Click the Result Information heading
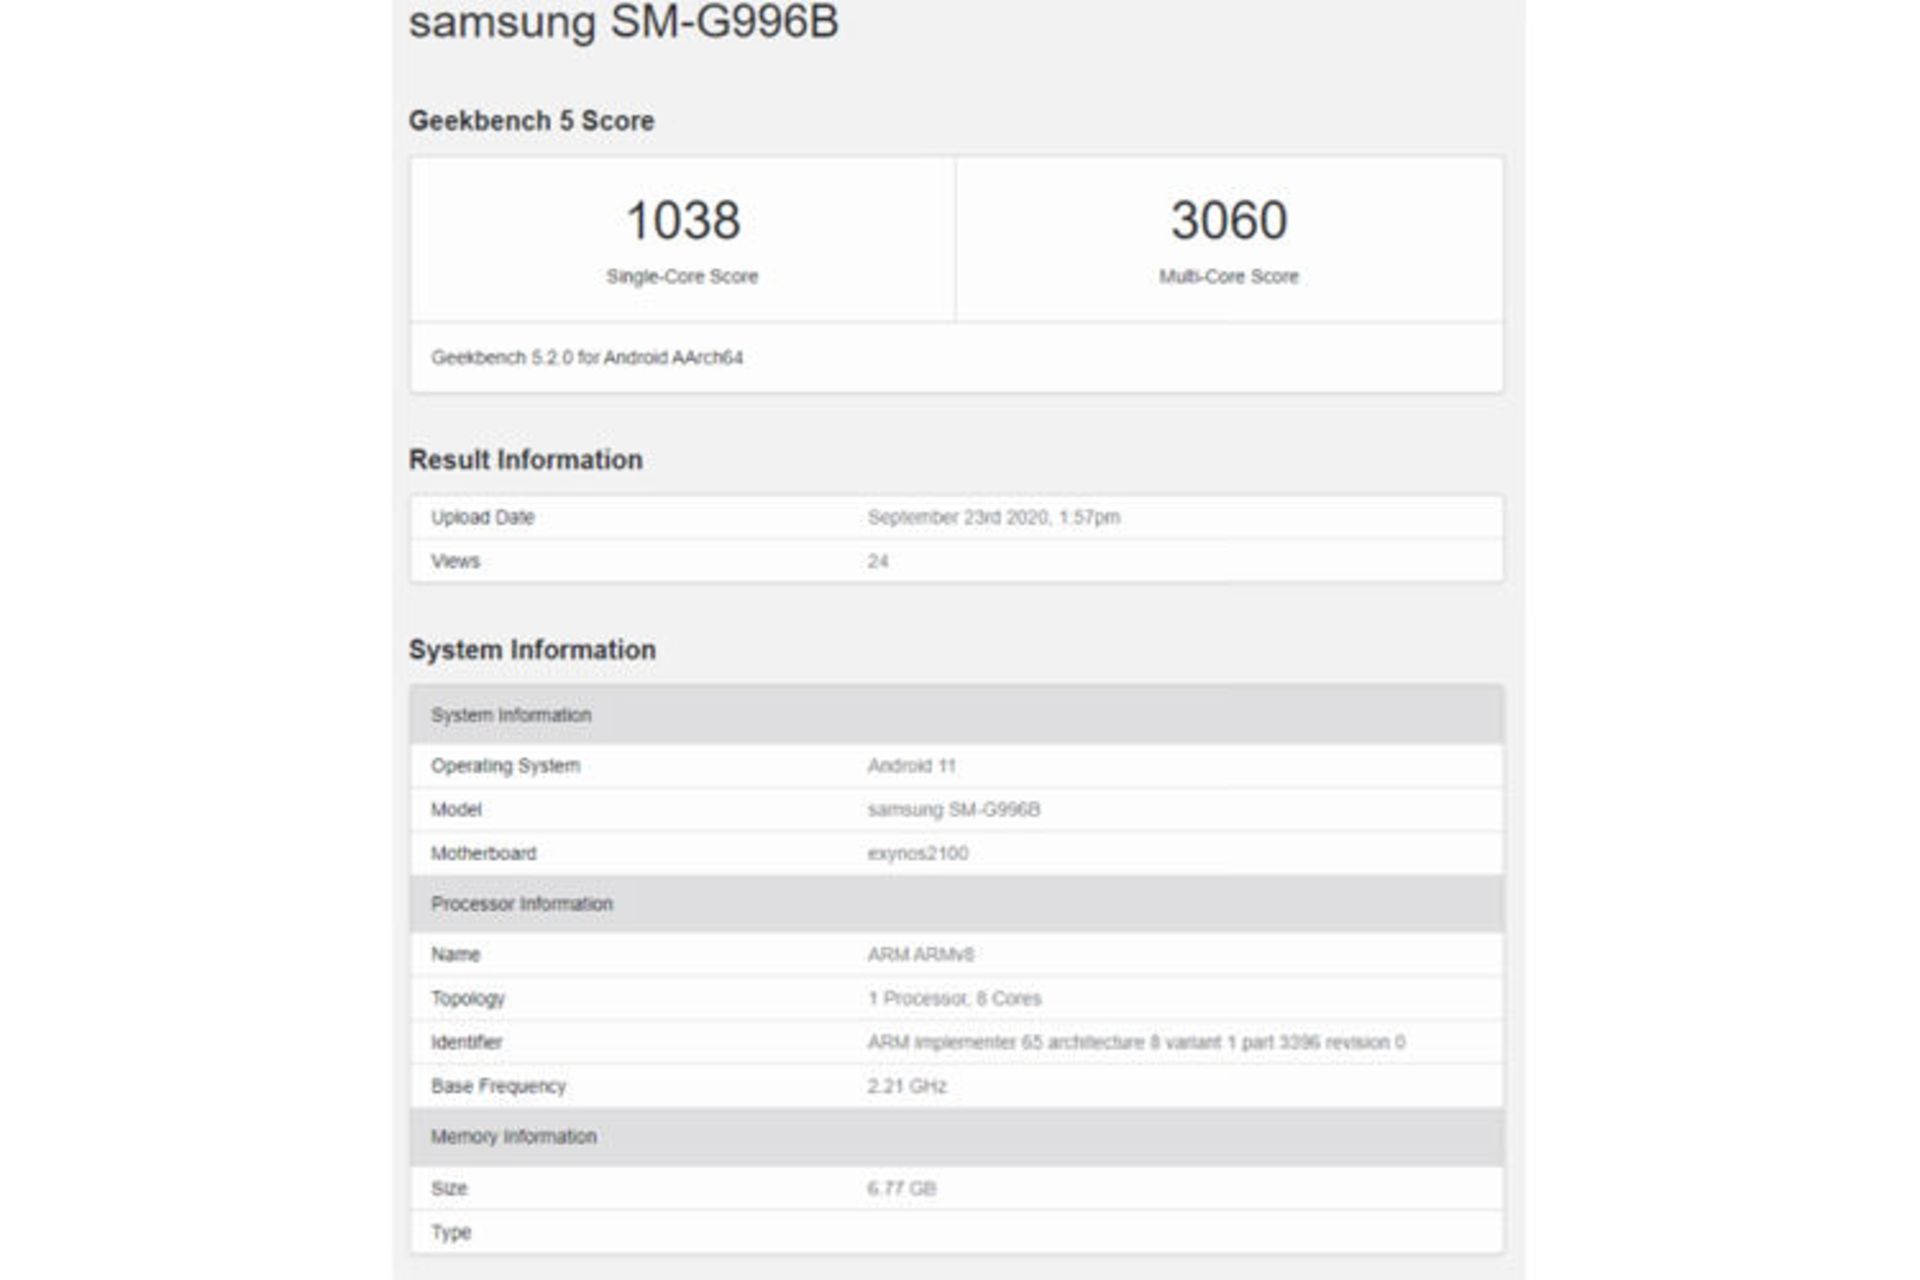Image resolution: width=1920 pixels, height=1280 pixels. [x=525, y=460]
